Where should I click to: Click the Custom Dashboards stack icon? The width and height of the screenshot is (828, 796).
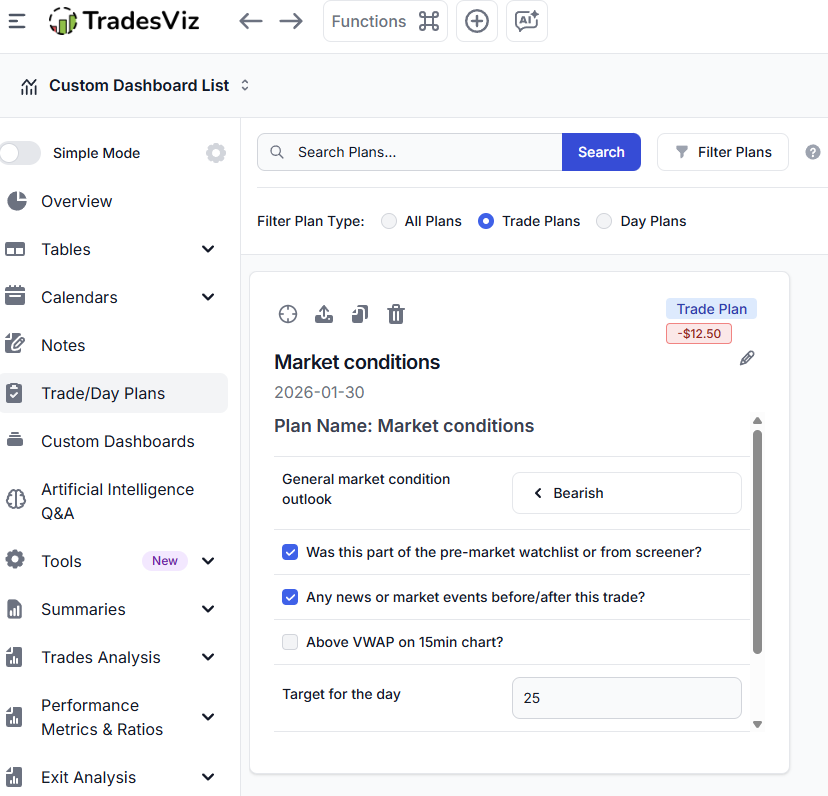click(15, 439)
